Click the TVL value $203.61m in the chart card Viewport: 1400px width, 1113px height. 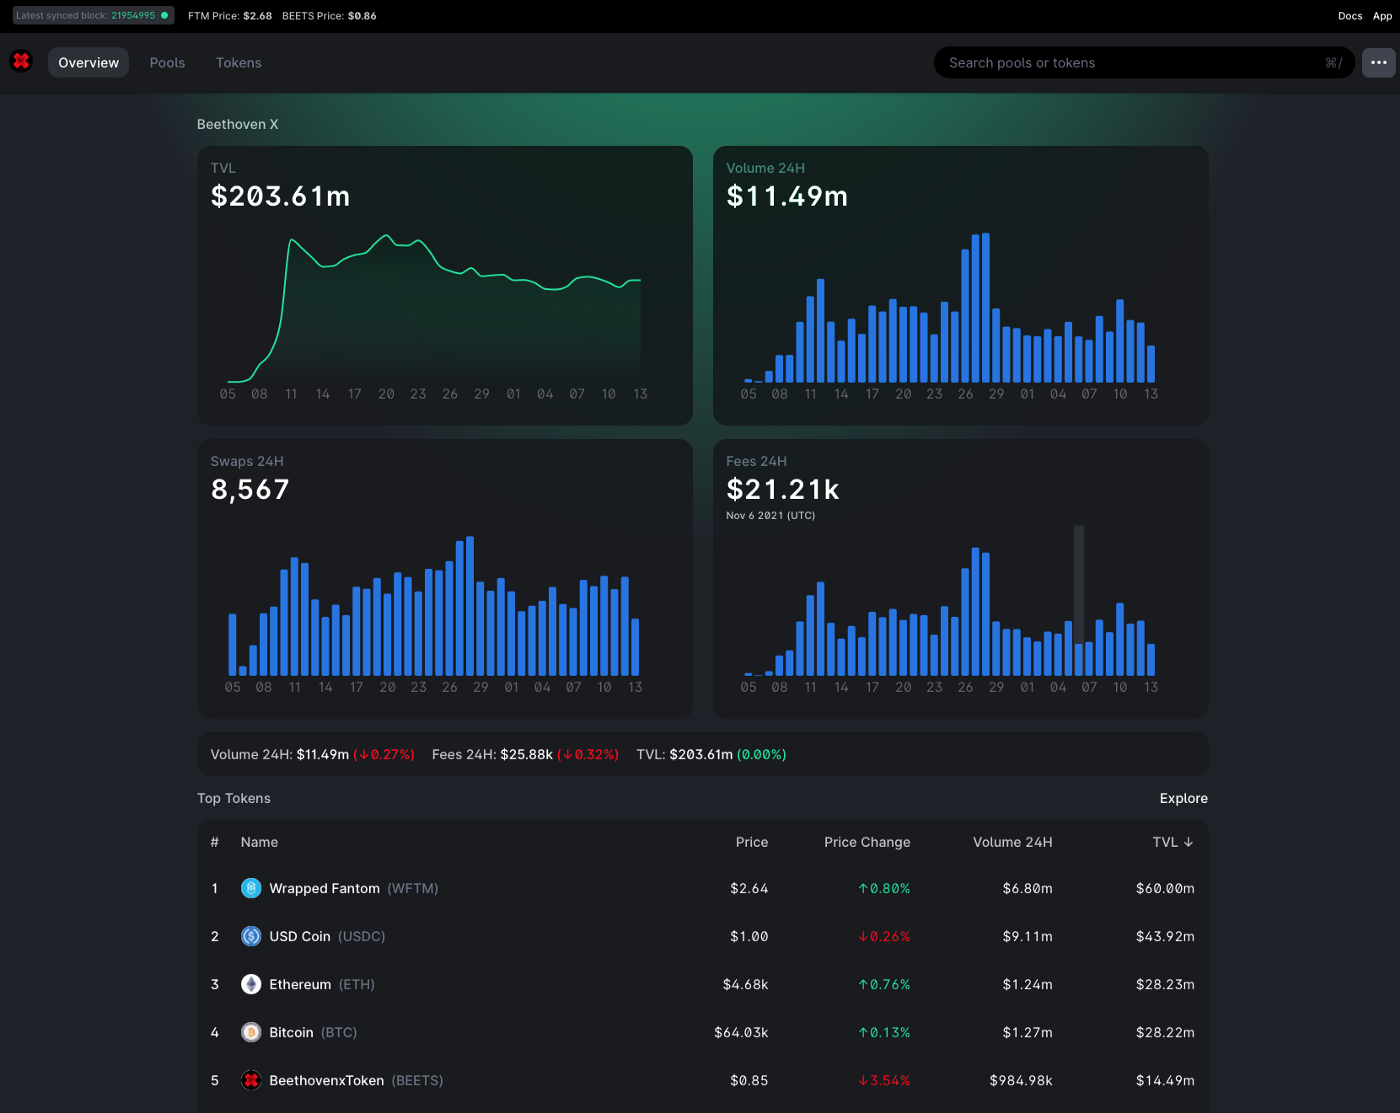click(280, 196)
